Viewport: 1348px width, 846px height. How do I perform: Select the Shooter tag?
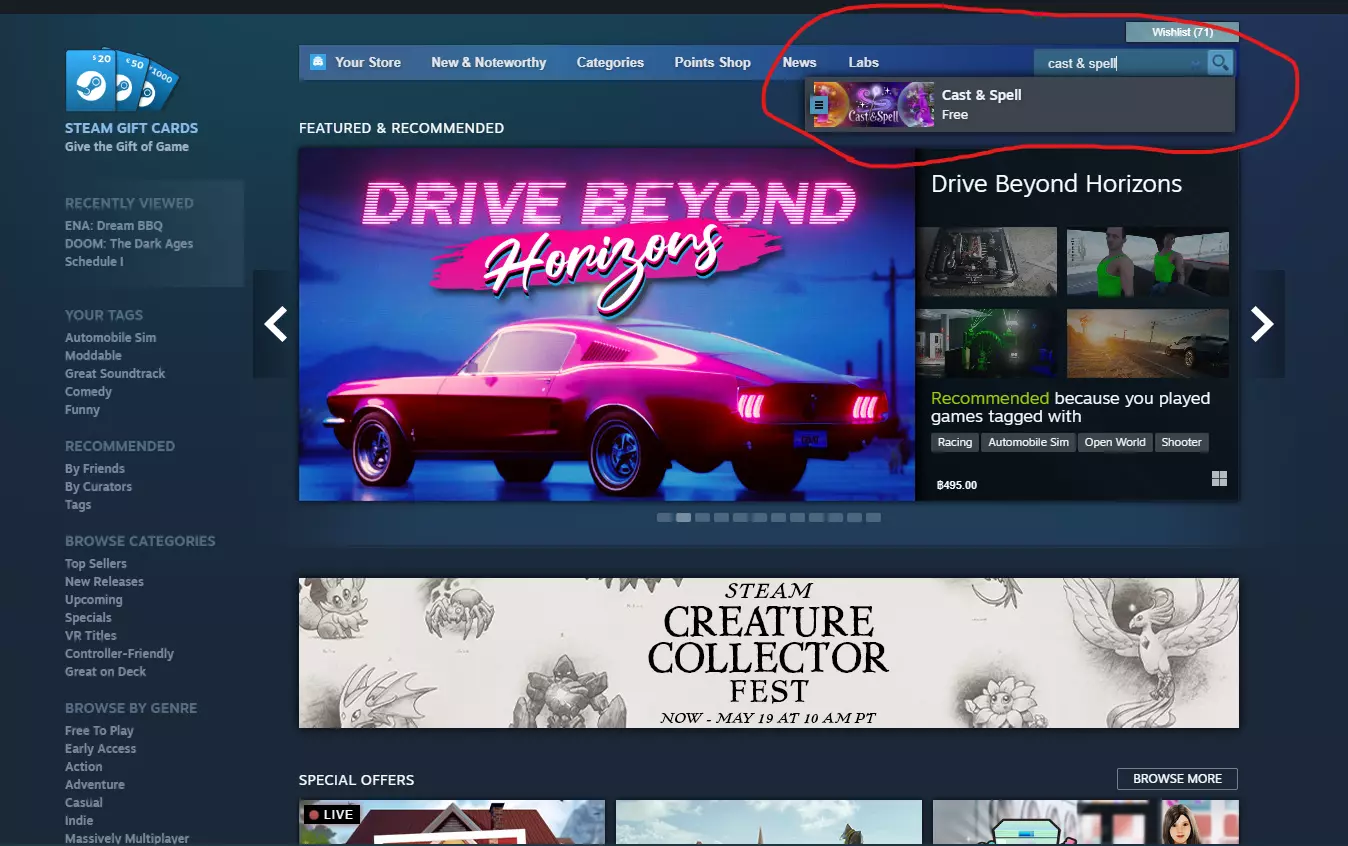1181,442
